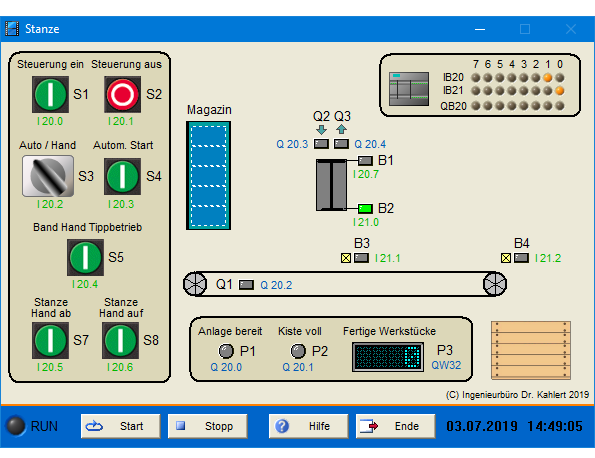Click the I 20.0 address label
The height and width of the screenshot is (458, 595).
[x=50, y=121]
